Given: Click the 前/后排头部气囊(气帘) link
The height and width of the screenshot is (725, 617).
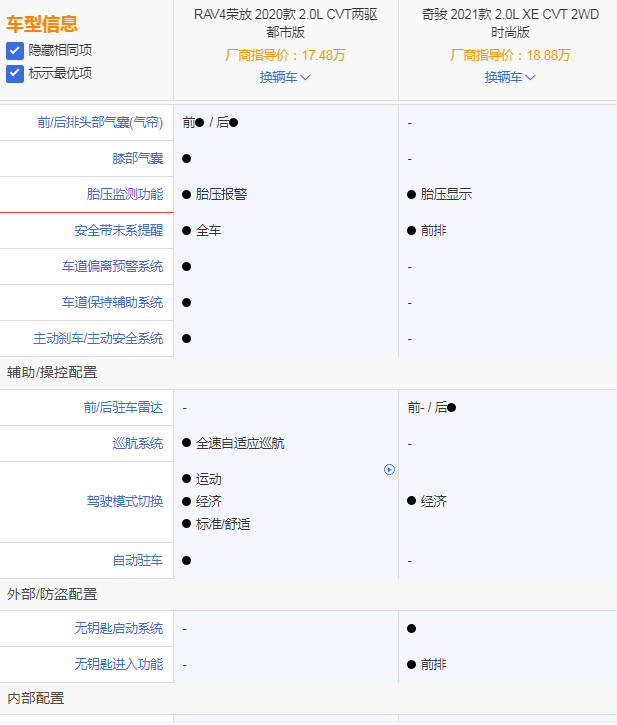Looking at the screenshot, I should click(x=100, y=123).
